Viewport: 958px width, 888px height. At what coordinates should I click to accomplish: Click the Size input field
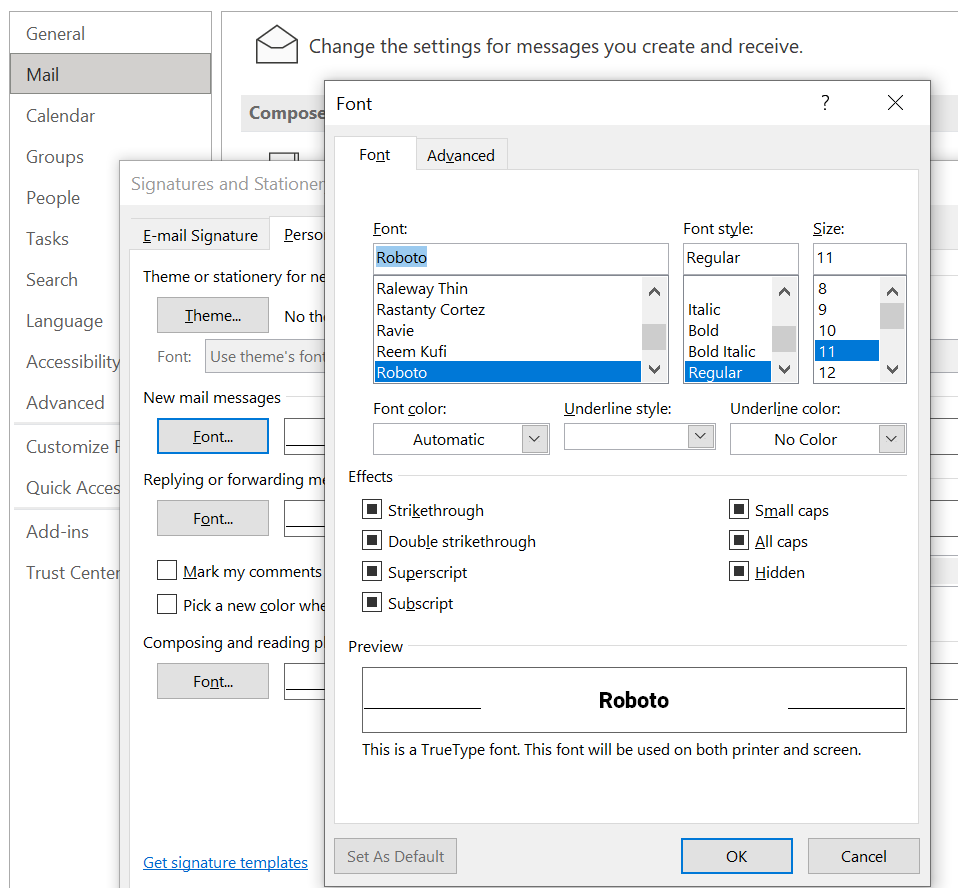coord(859,258)
